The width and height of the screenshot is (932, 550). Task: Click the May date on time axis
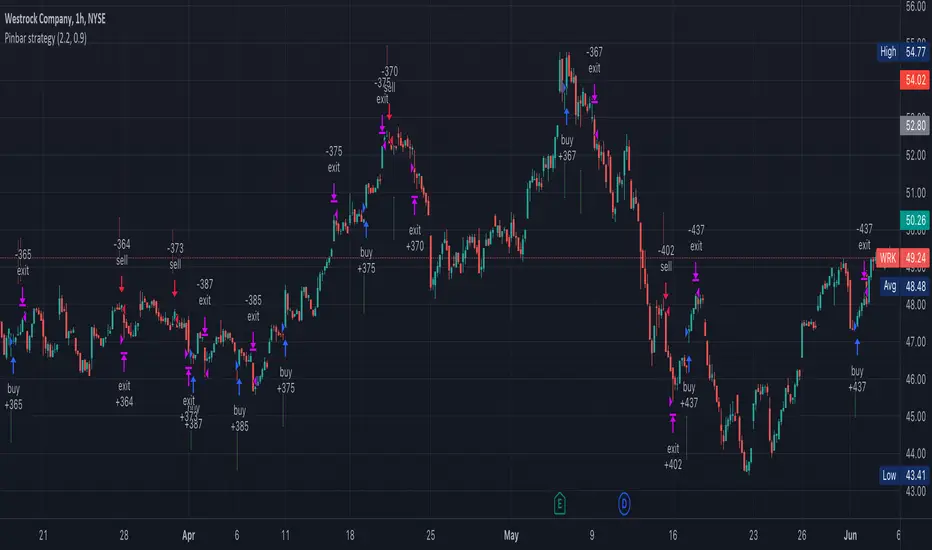coord(511,535)
